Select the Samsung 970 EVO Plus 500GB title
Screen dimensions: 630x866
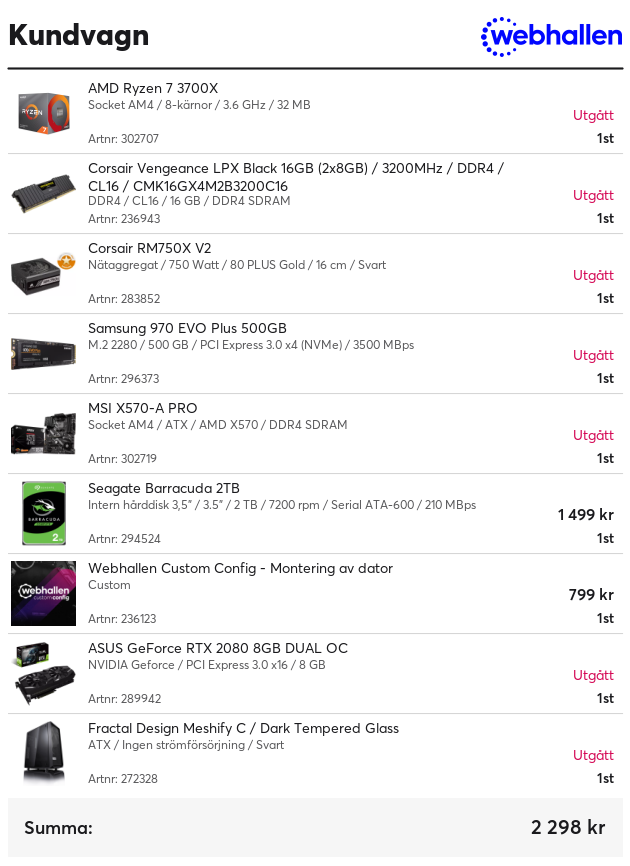[x=187, y=328]
